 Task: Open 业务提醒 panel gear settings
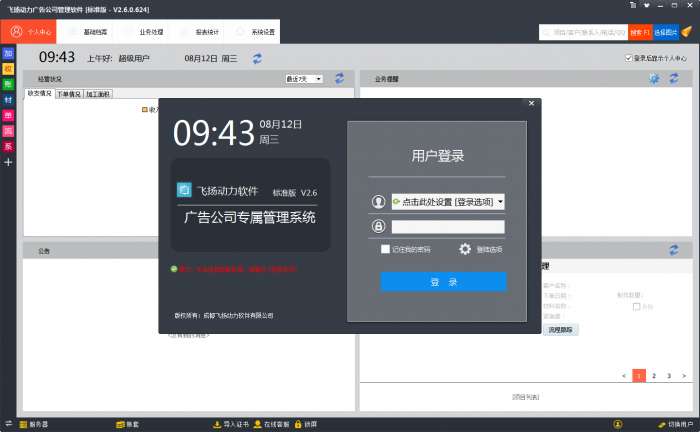[x=654, y=79]
